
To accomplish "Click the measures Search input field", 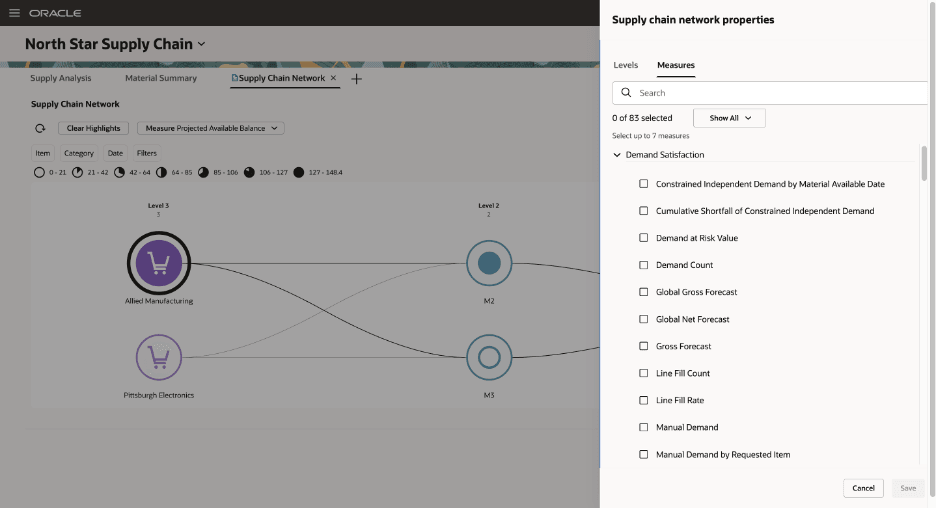I will 770,93.
